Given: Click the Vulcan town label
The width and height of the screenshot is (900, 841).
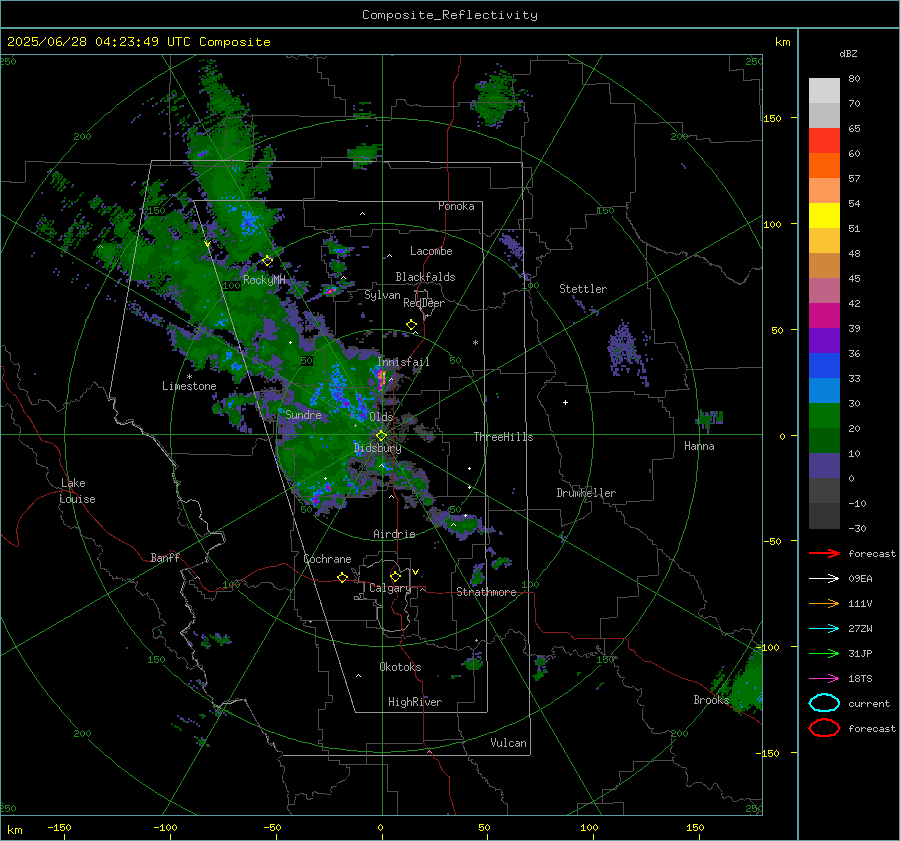Looking at the screenshot, I should (x=508, y=743).
